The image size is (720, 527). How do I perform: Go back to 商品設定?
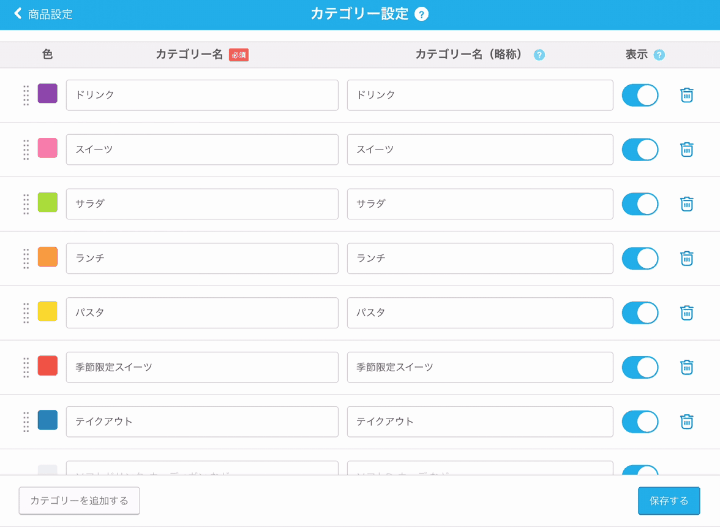coord(43,14)
